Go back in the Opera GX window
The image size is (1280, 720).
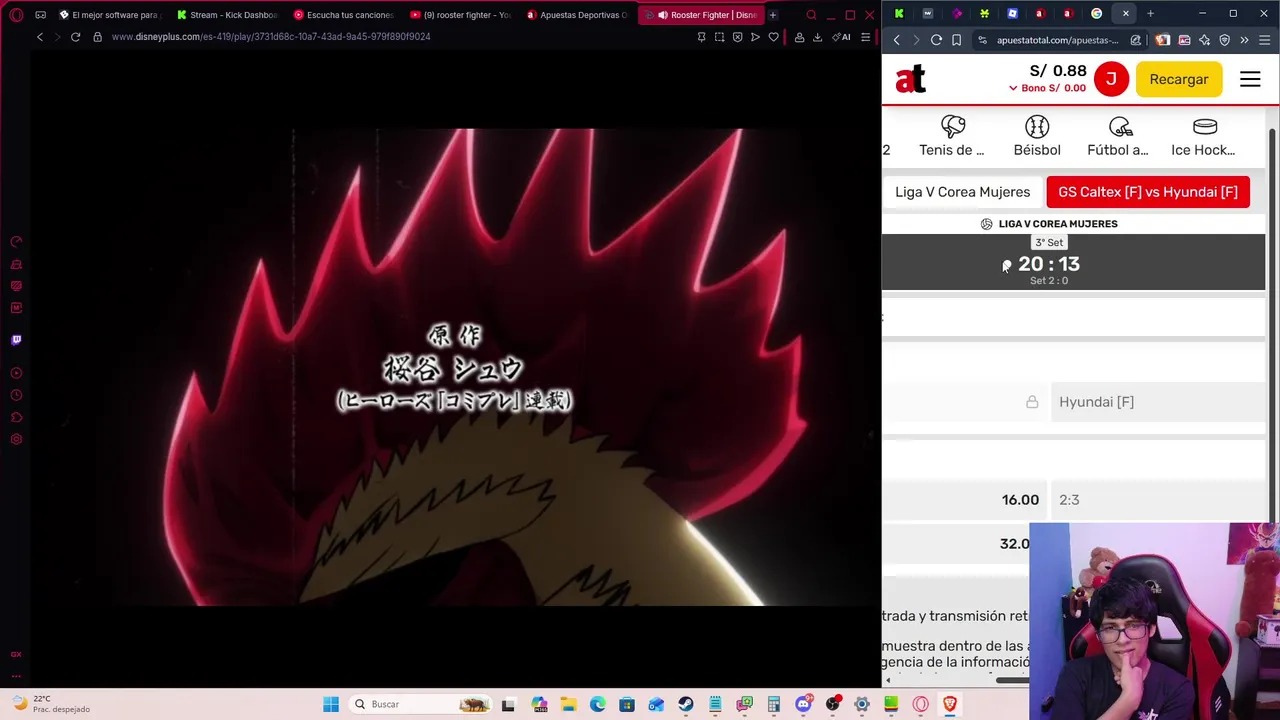40,37
